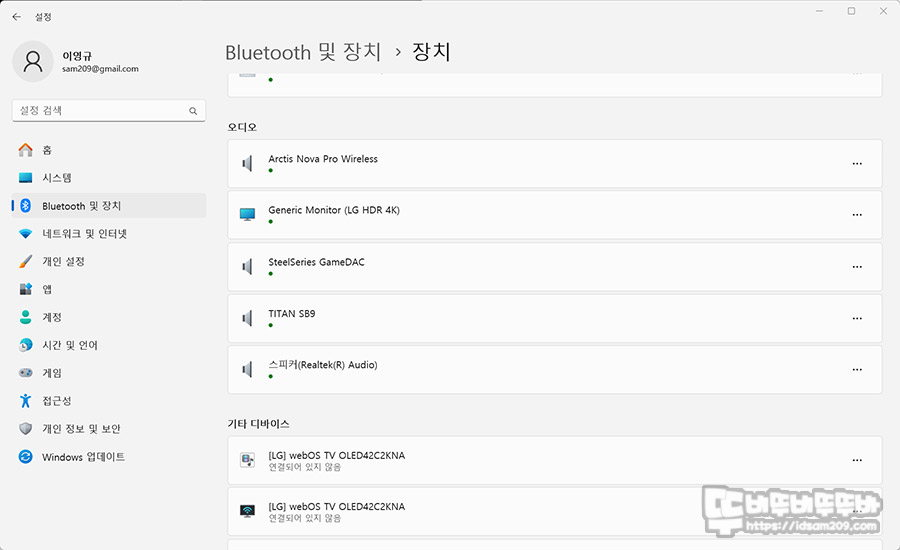Screen dimensions: 900x550
Task: Click Bluetooth 및 장치 breadcrumb link
Action: click(x=303, y=52)
